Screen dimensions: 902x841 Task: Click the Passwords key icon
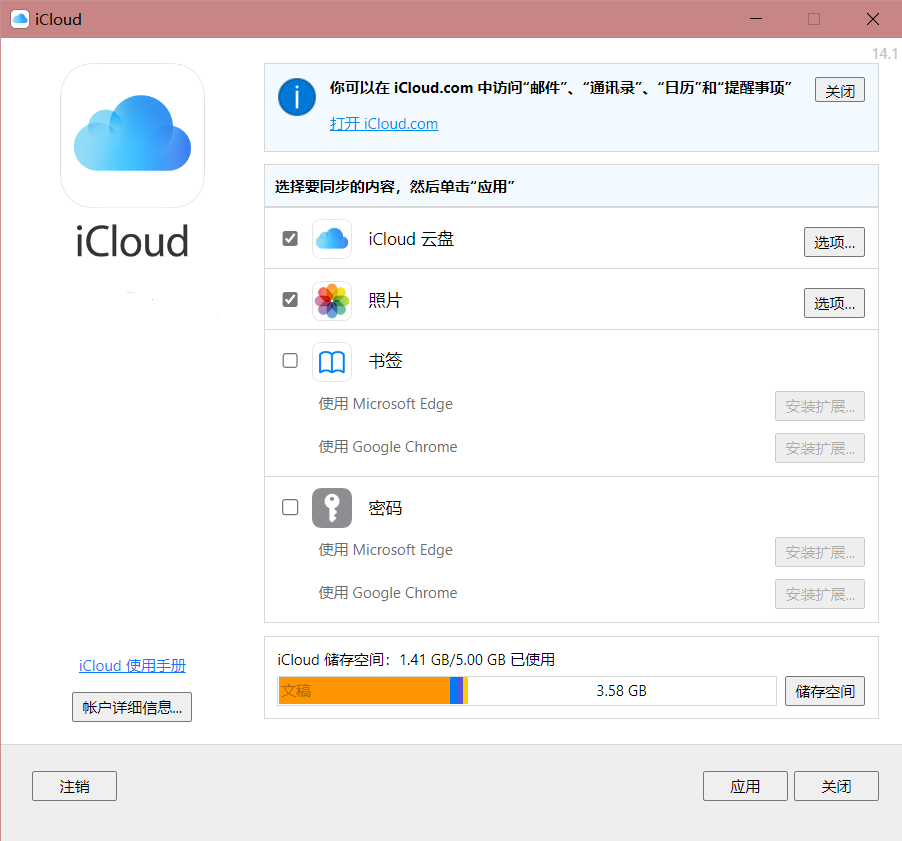(x=332, y=508)
